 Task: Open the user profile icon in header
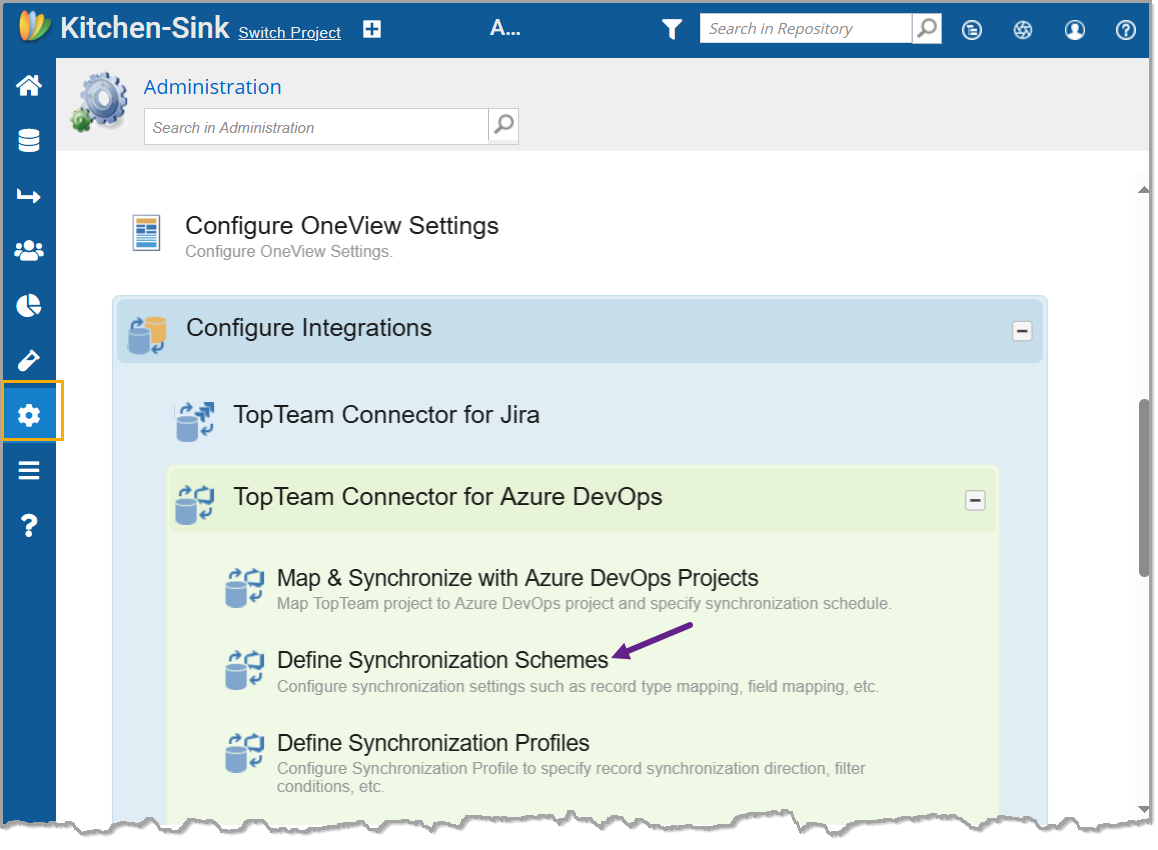pyautogui.click(x=1075, y=30)
